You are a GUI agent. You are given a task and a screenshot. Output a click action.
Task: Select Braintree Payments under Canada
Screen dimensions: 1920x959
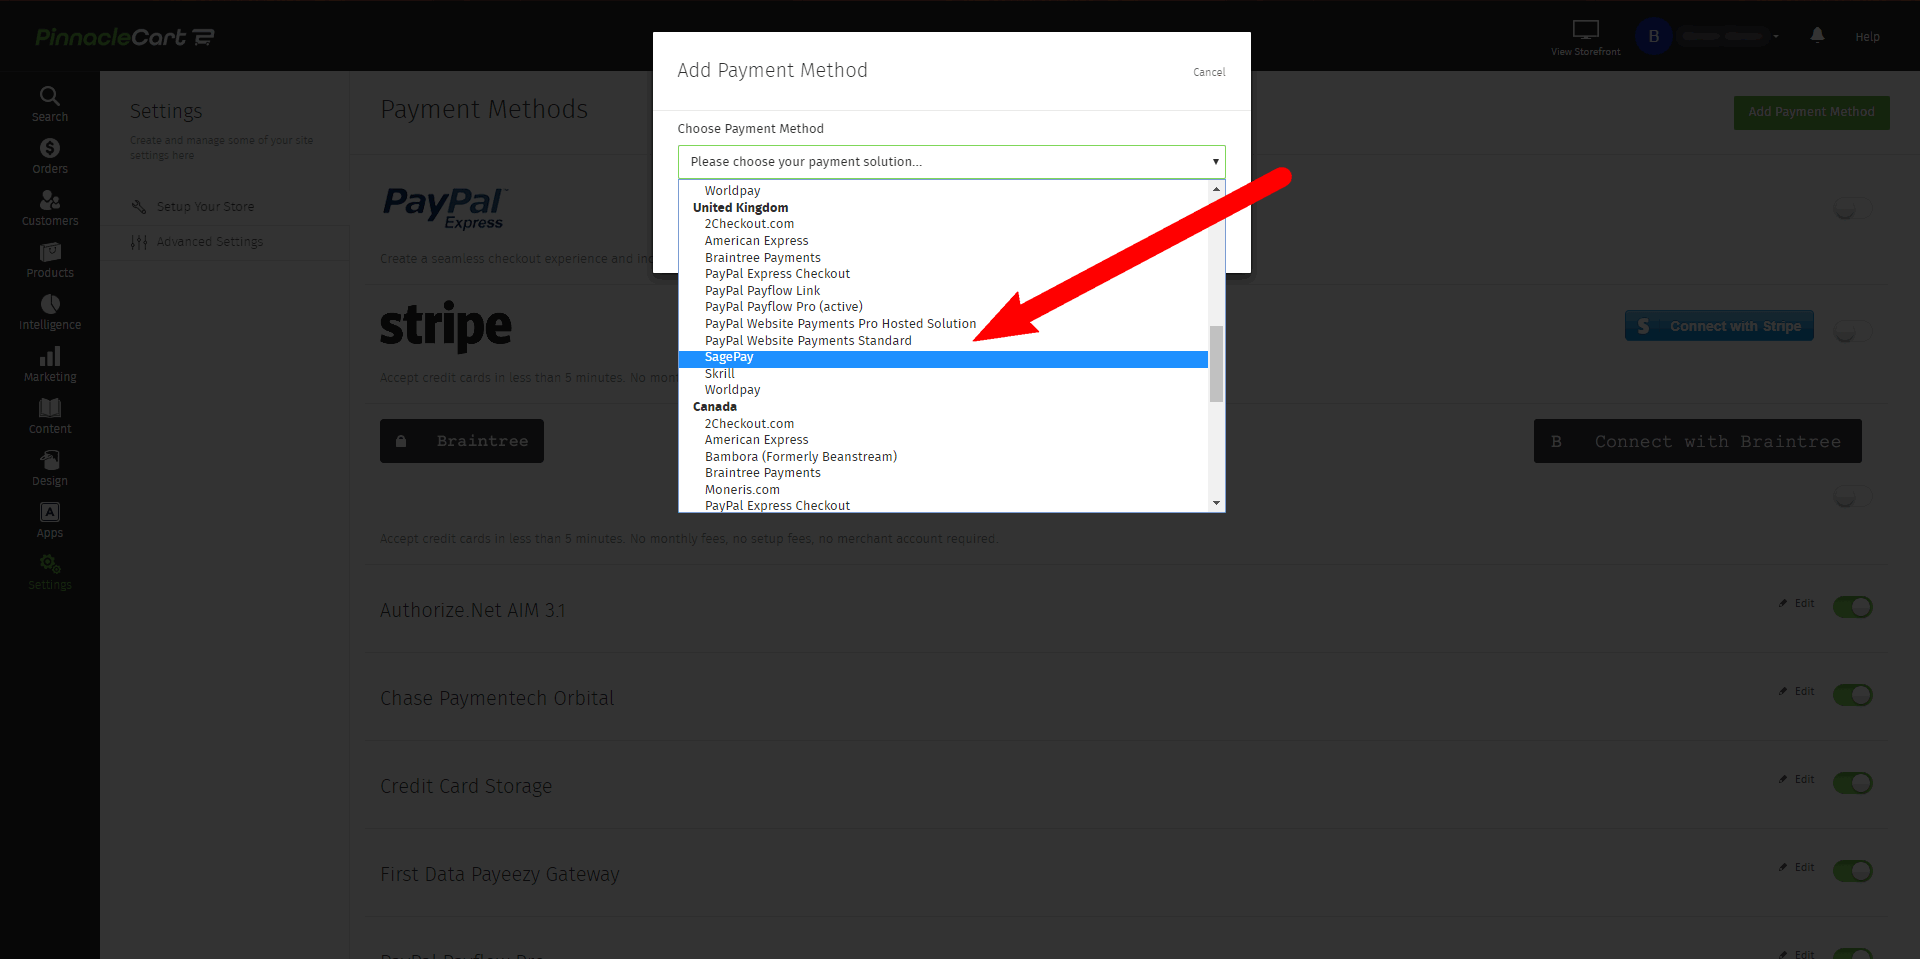943,473
